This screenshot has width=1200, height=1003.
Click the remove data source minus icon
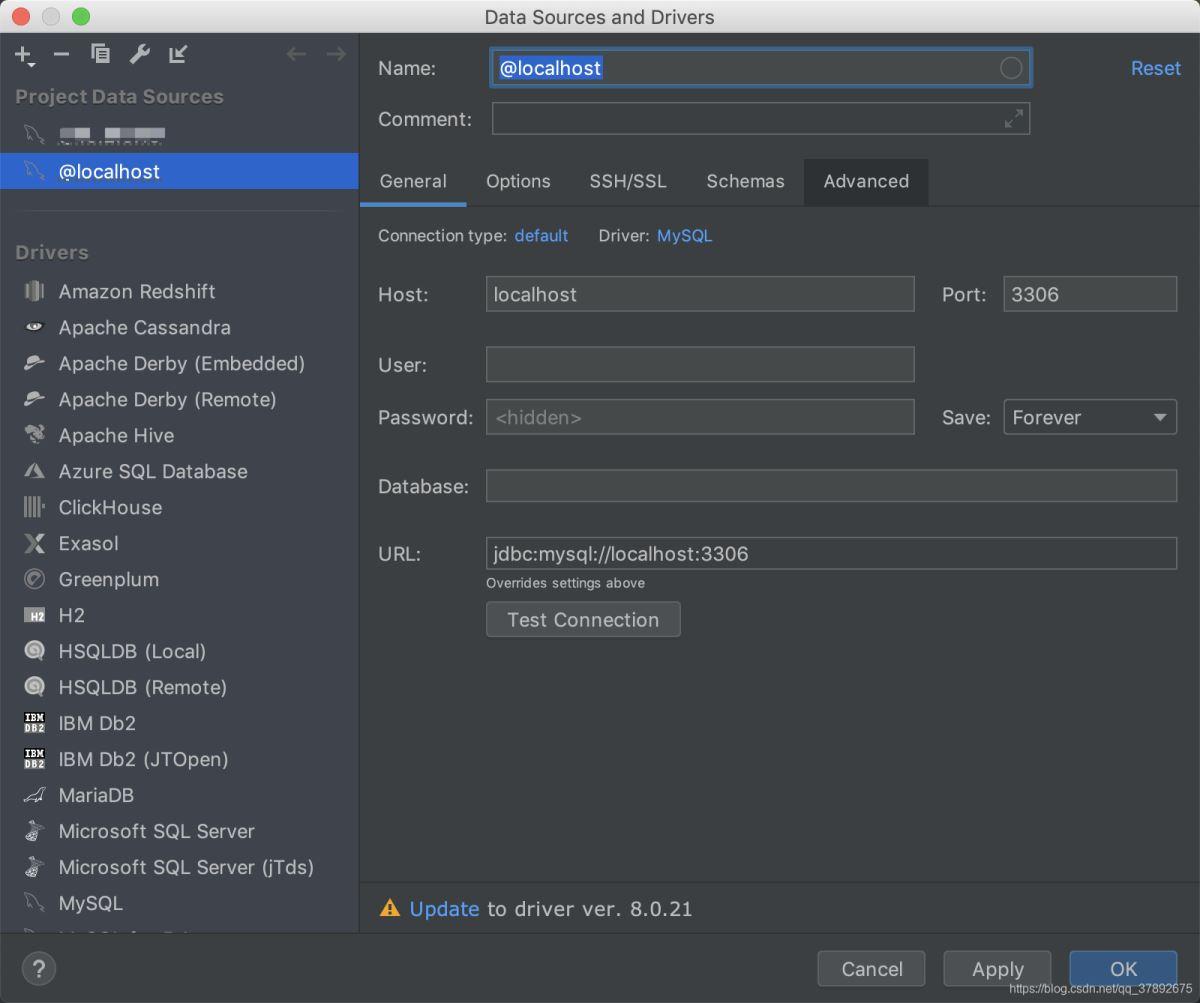(x=62, y=55)
